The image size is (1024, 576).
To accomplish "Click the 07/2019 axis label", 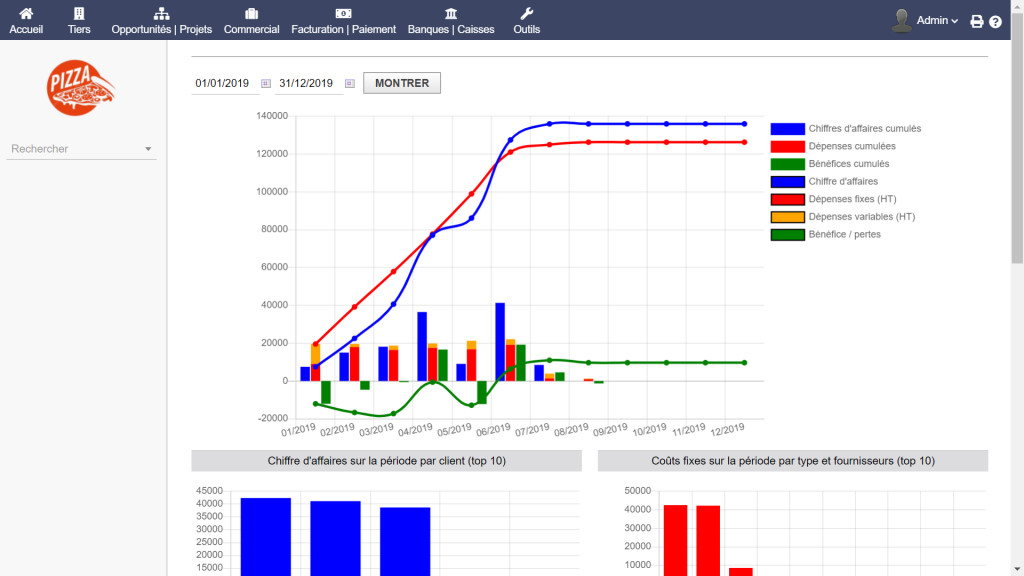I will tap(532, 430).
